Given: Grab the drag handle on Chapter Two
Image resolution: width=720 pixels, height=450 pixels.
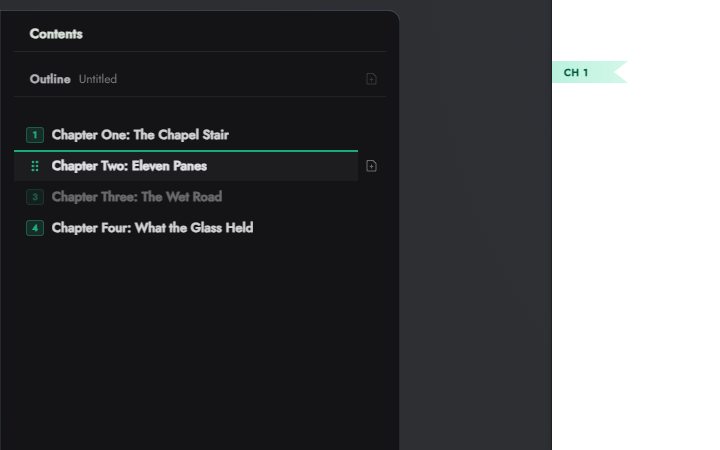Looking at the screenshot, I should [x=35, y=166].
